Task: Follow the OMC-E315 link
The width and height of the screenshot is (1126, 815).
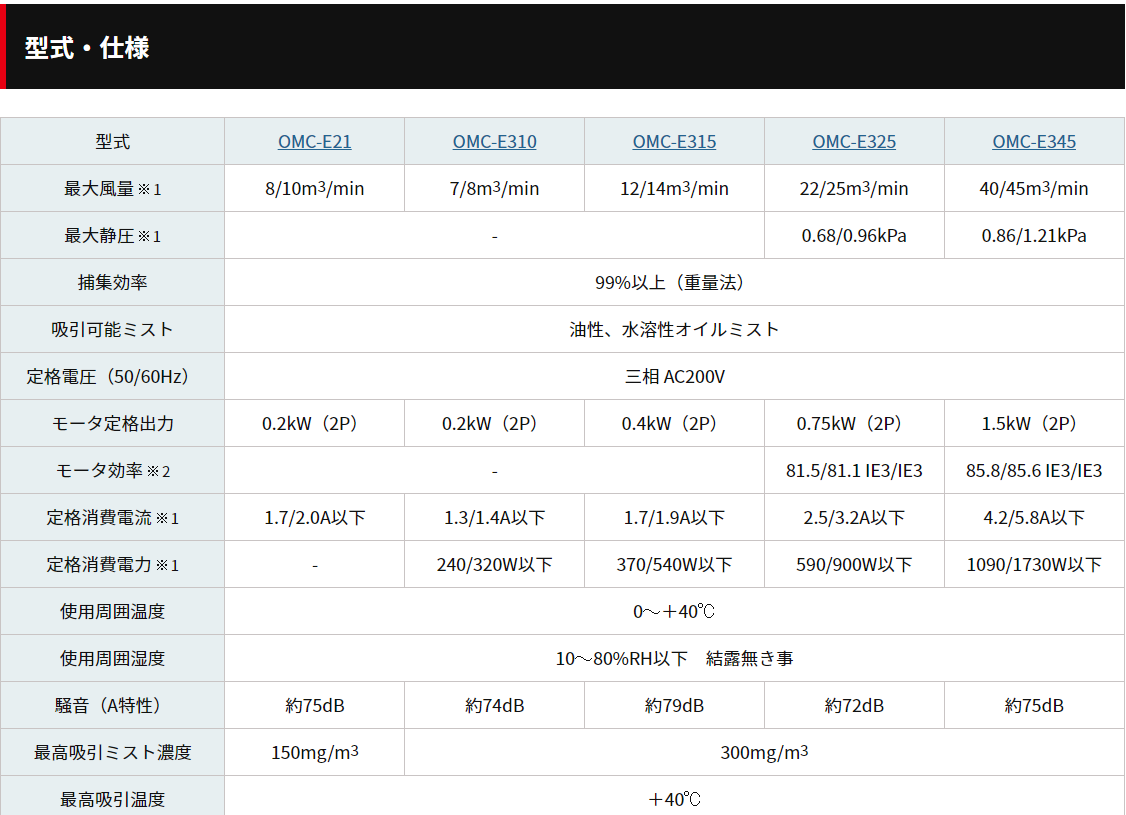Action: (674, 142)
